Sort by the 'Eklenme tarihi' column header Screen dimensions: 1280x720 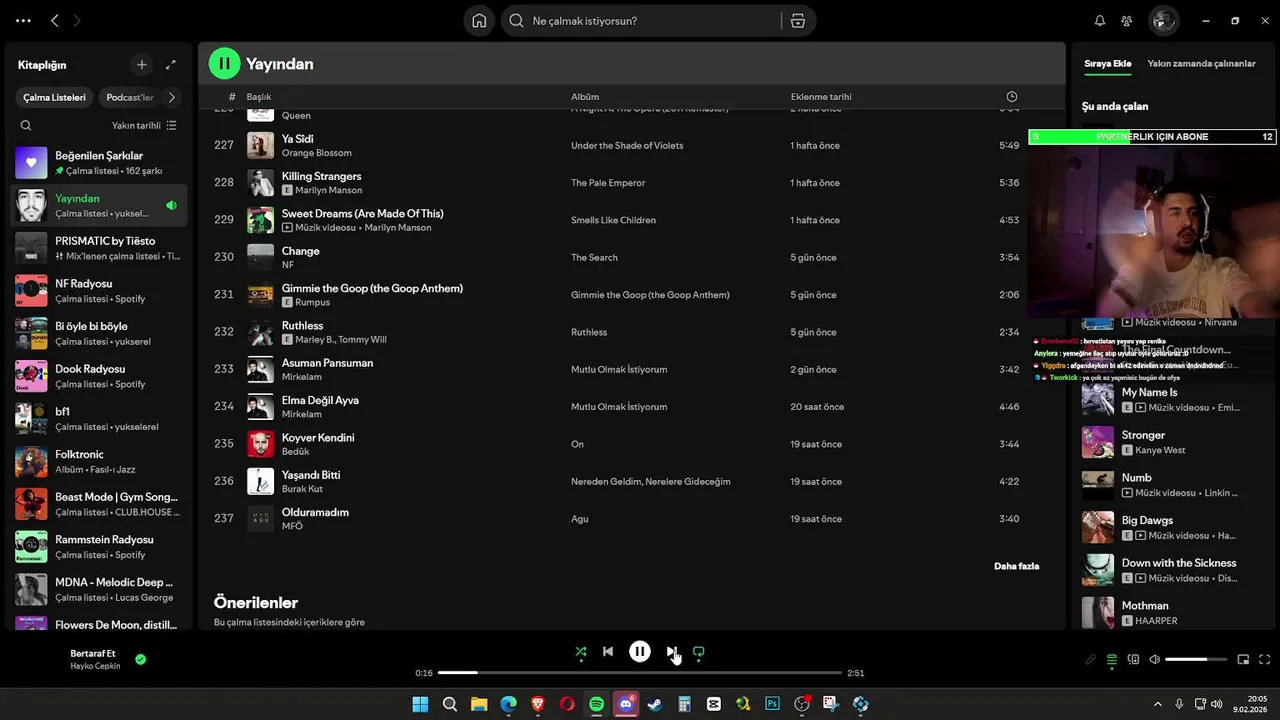click(821, 97)
